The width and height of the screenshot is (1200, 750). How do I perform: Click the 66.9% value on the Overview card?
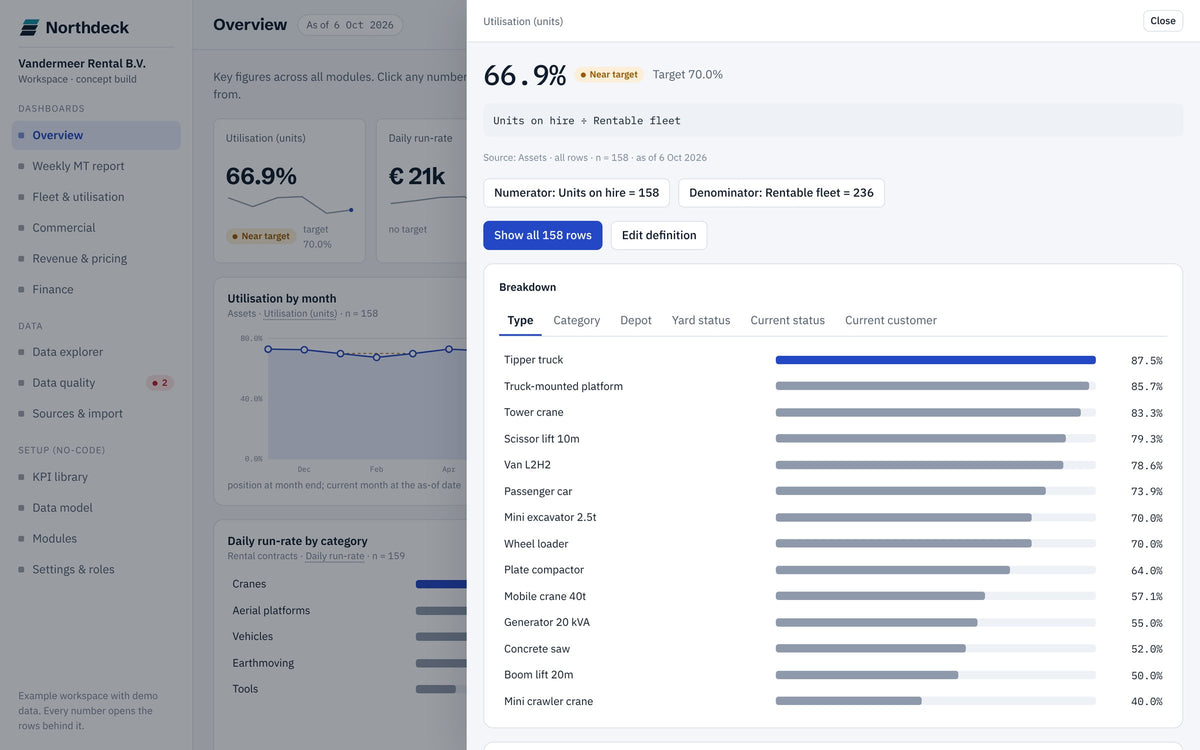click(261, 176)
